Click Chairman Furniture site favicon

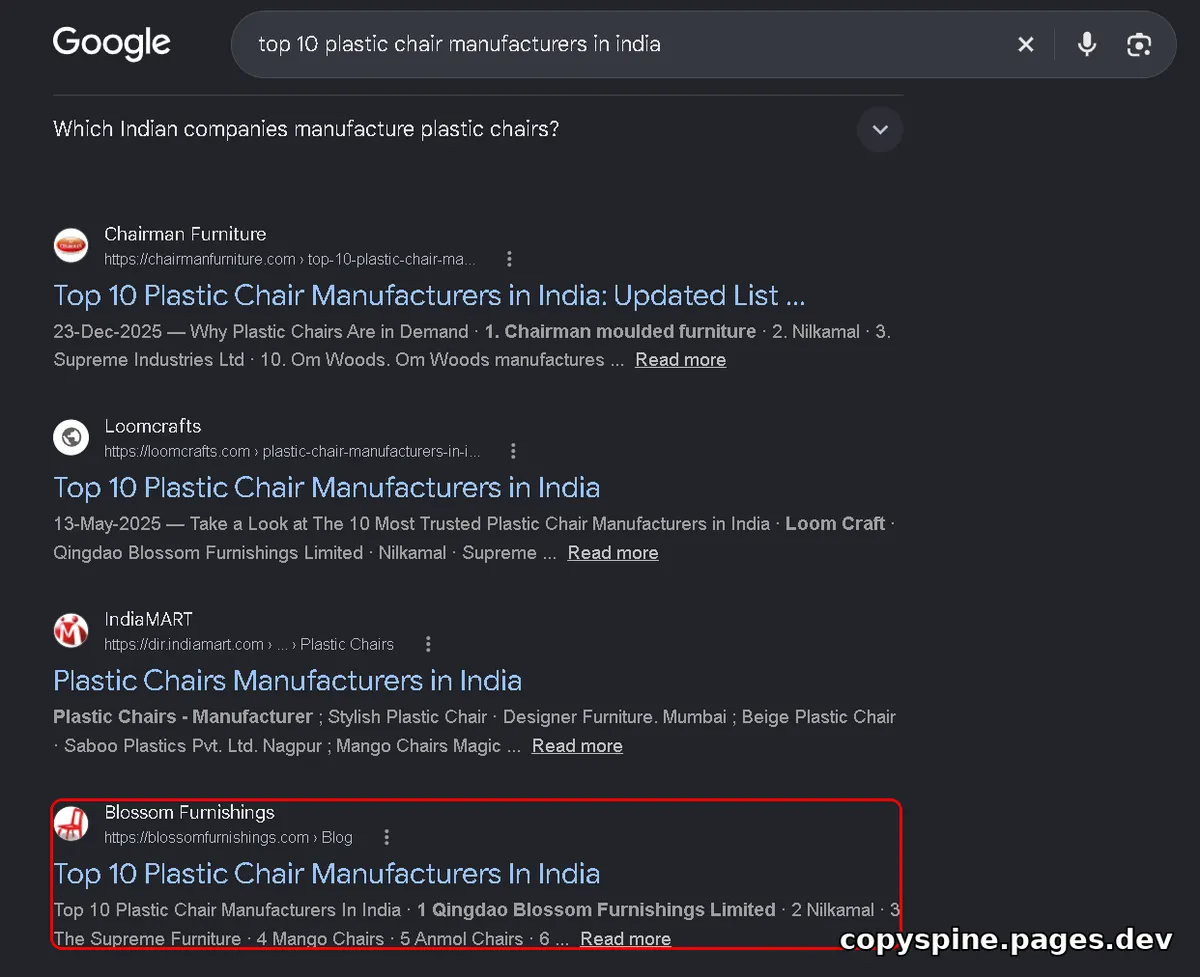71,245
